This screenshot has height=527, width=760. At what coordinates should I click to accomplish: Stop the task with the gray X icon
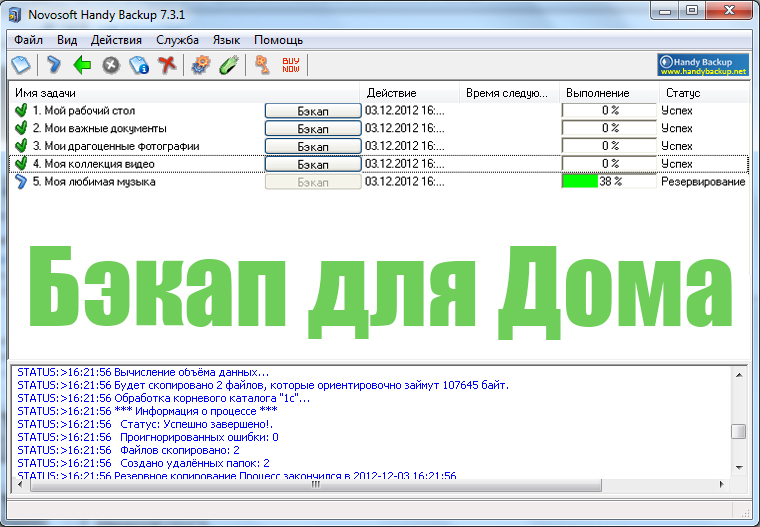[x=111, y=65]
